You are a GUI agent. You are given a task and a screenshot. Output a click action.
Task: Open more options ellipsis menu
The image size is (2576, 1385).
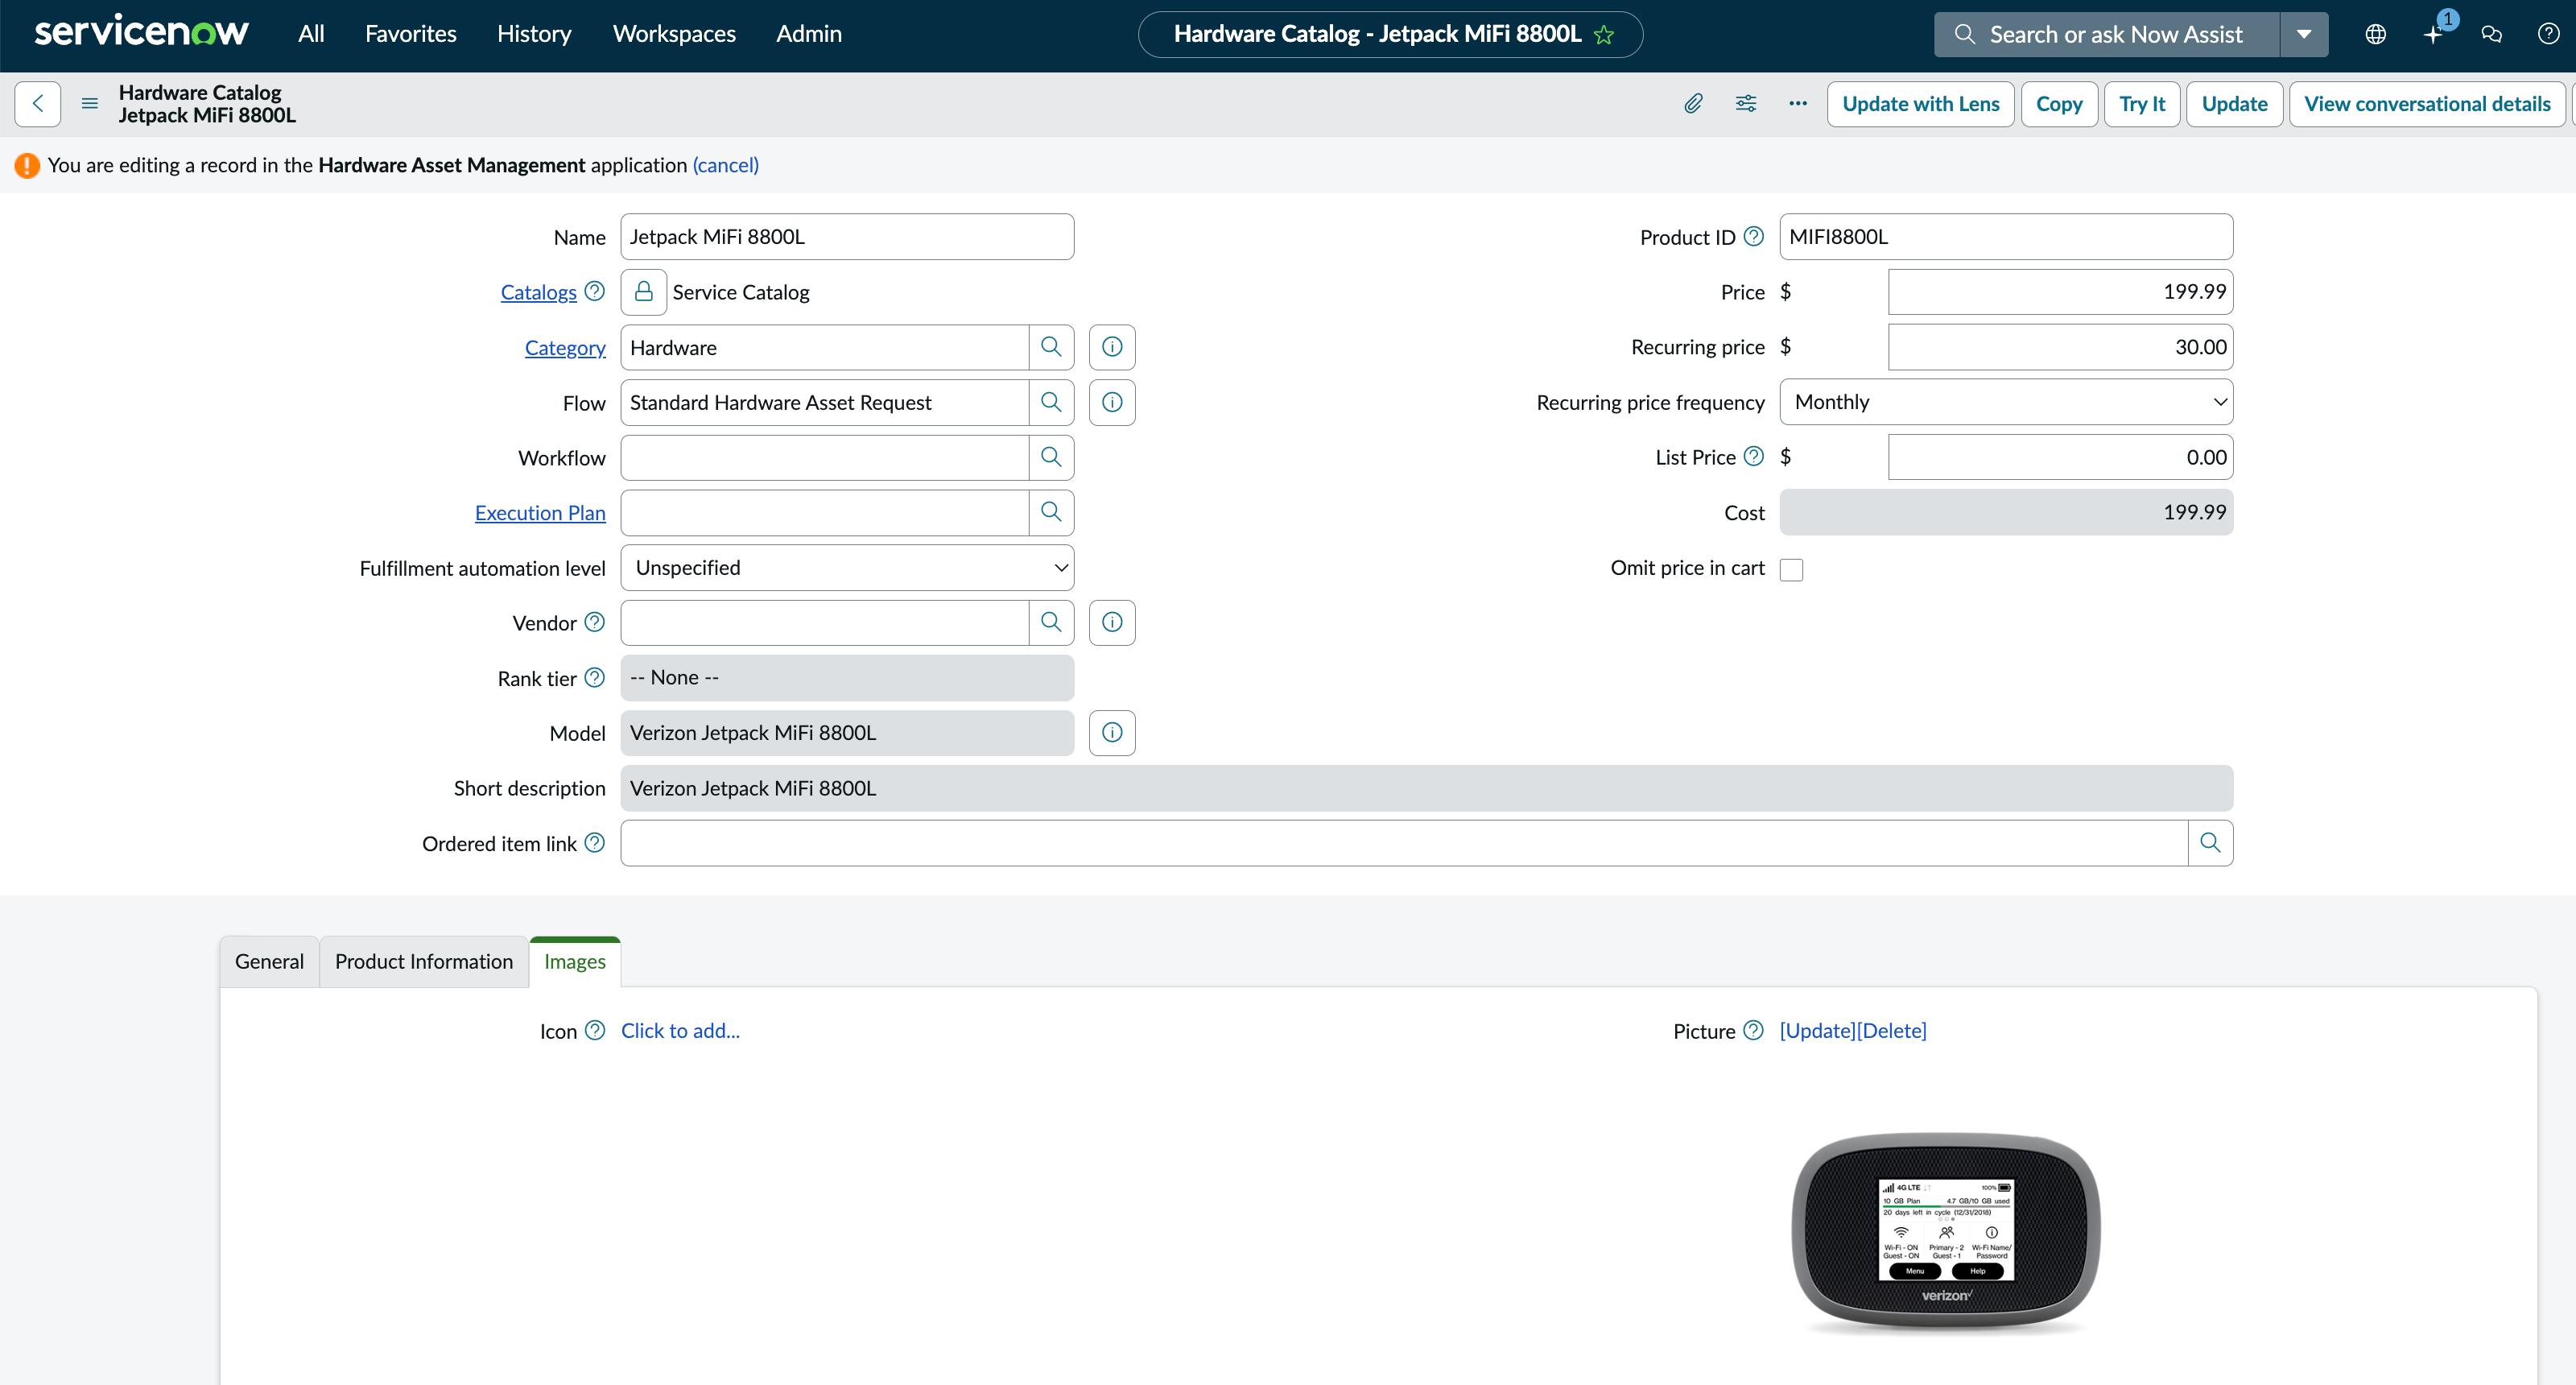[x=1798, y=104]
